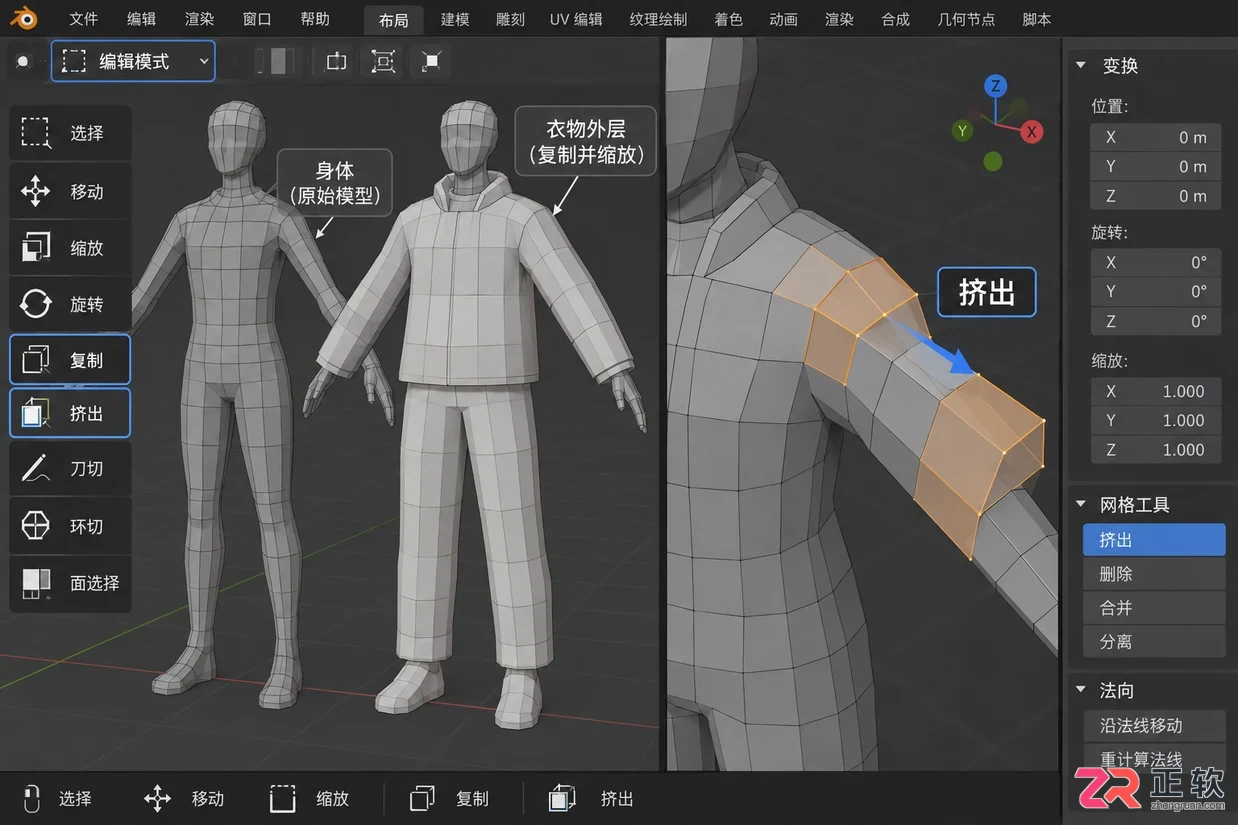The image size is (1238, 825).
Task: Click the 旋转 X value field
Action: [x=1155, y=263]
